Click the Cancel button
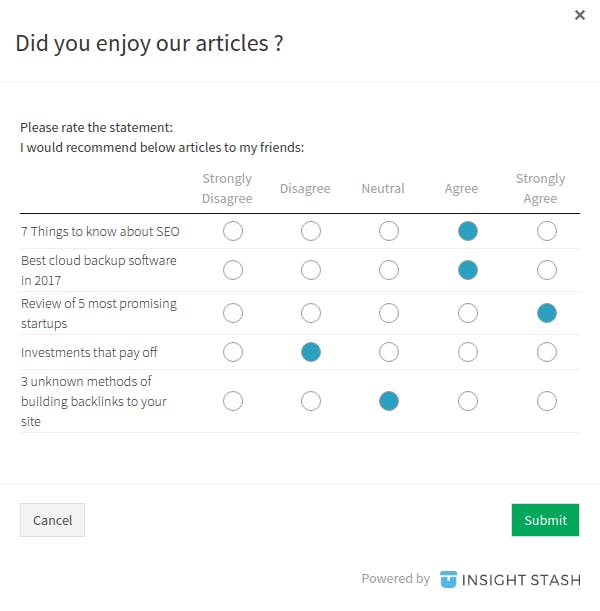Image resolution: width=600 pixels, height=611 pixels. pos(52,520)
